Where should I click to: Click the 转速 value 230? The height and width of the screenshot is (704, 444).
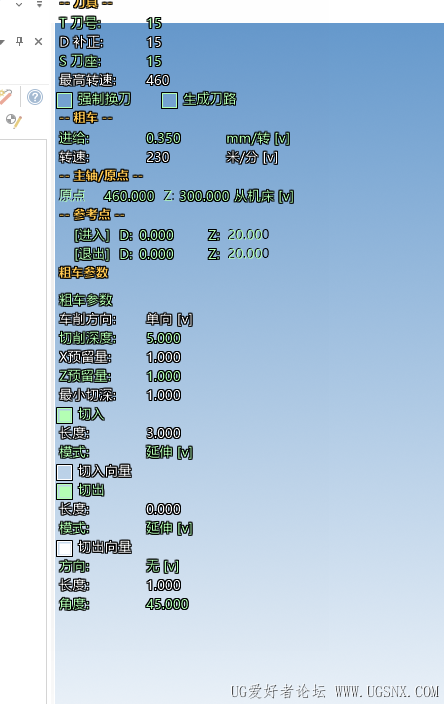158,157
